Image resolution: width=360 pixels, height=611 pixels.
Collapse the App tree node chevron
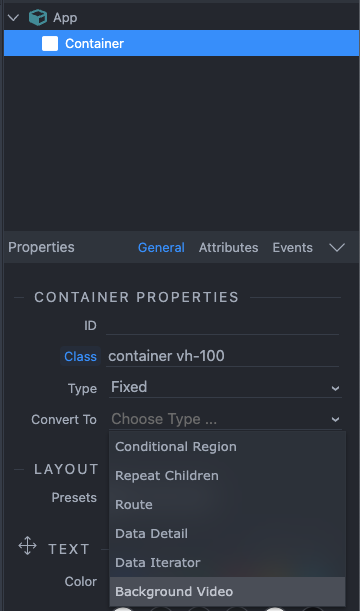coord(14,18)
